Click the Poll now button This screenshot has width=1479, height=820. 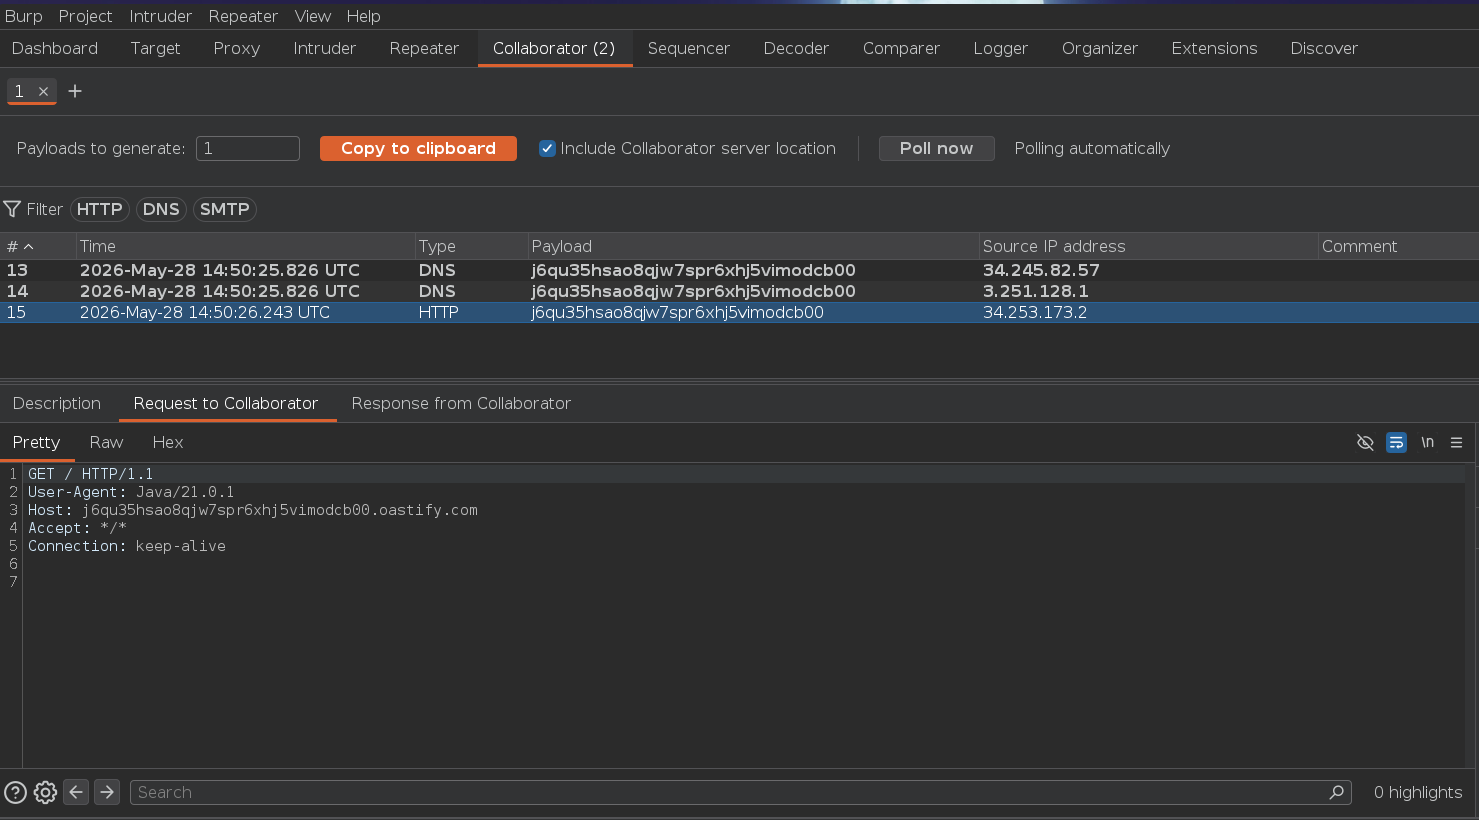[936, 148]
